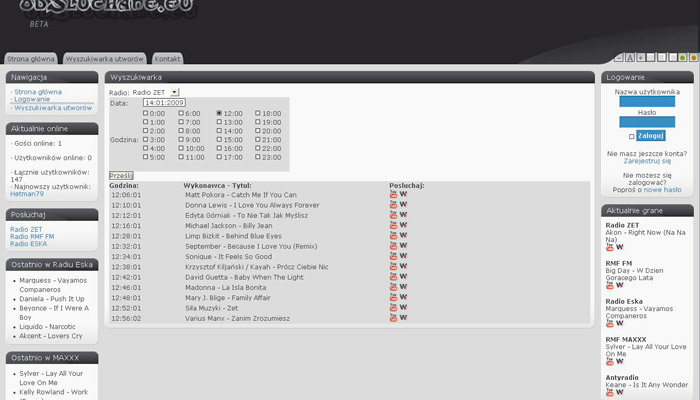Click the Zarejestruj się registration link
The image size is (700, 400).
(x=647, y=160)
